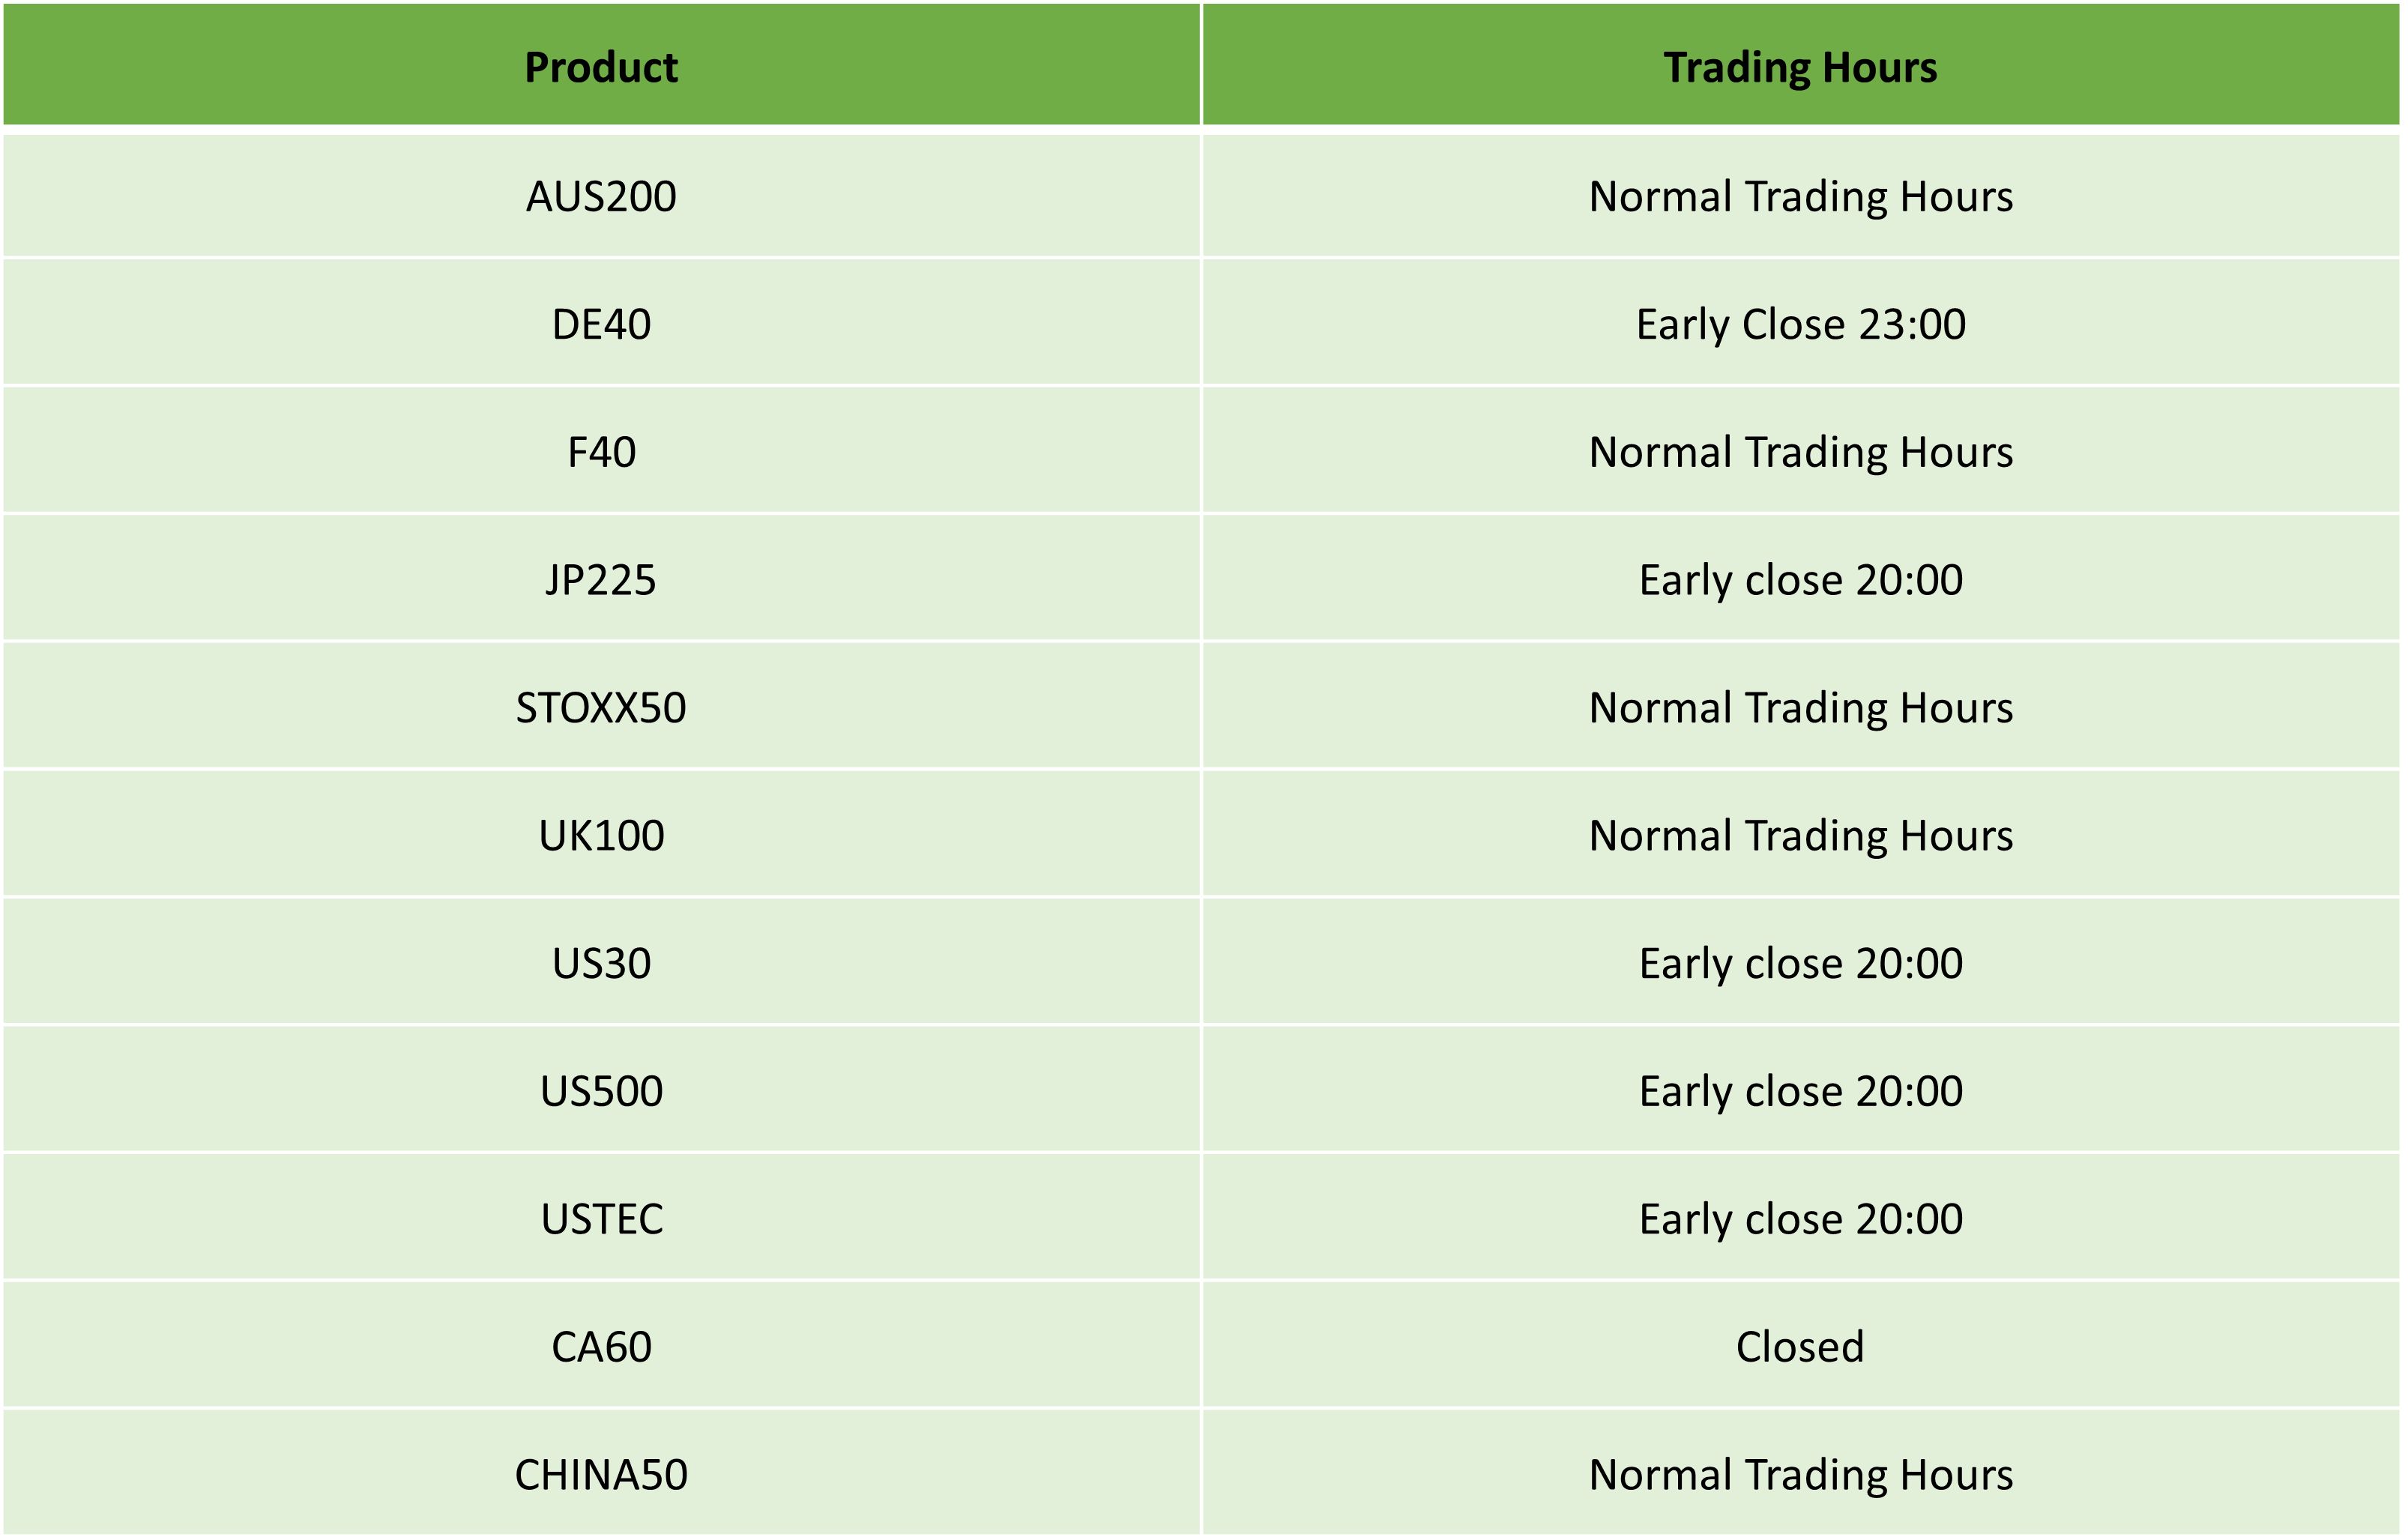
Task: Click the Product column header
Action: 601,66
